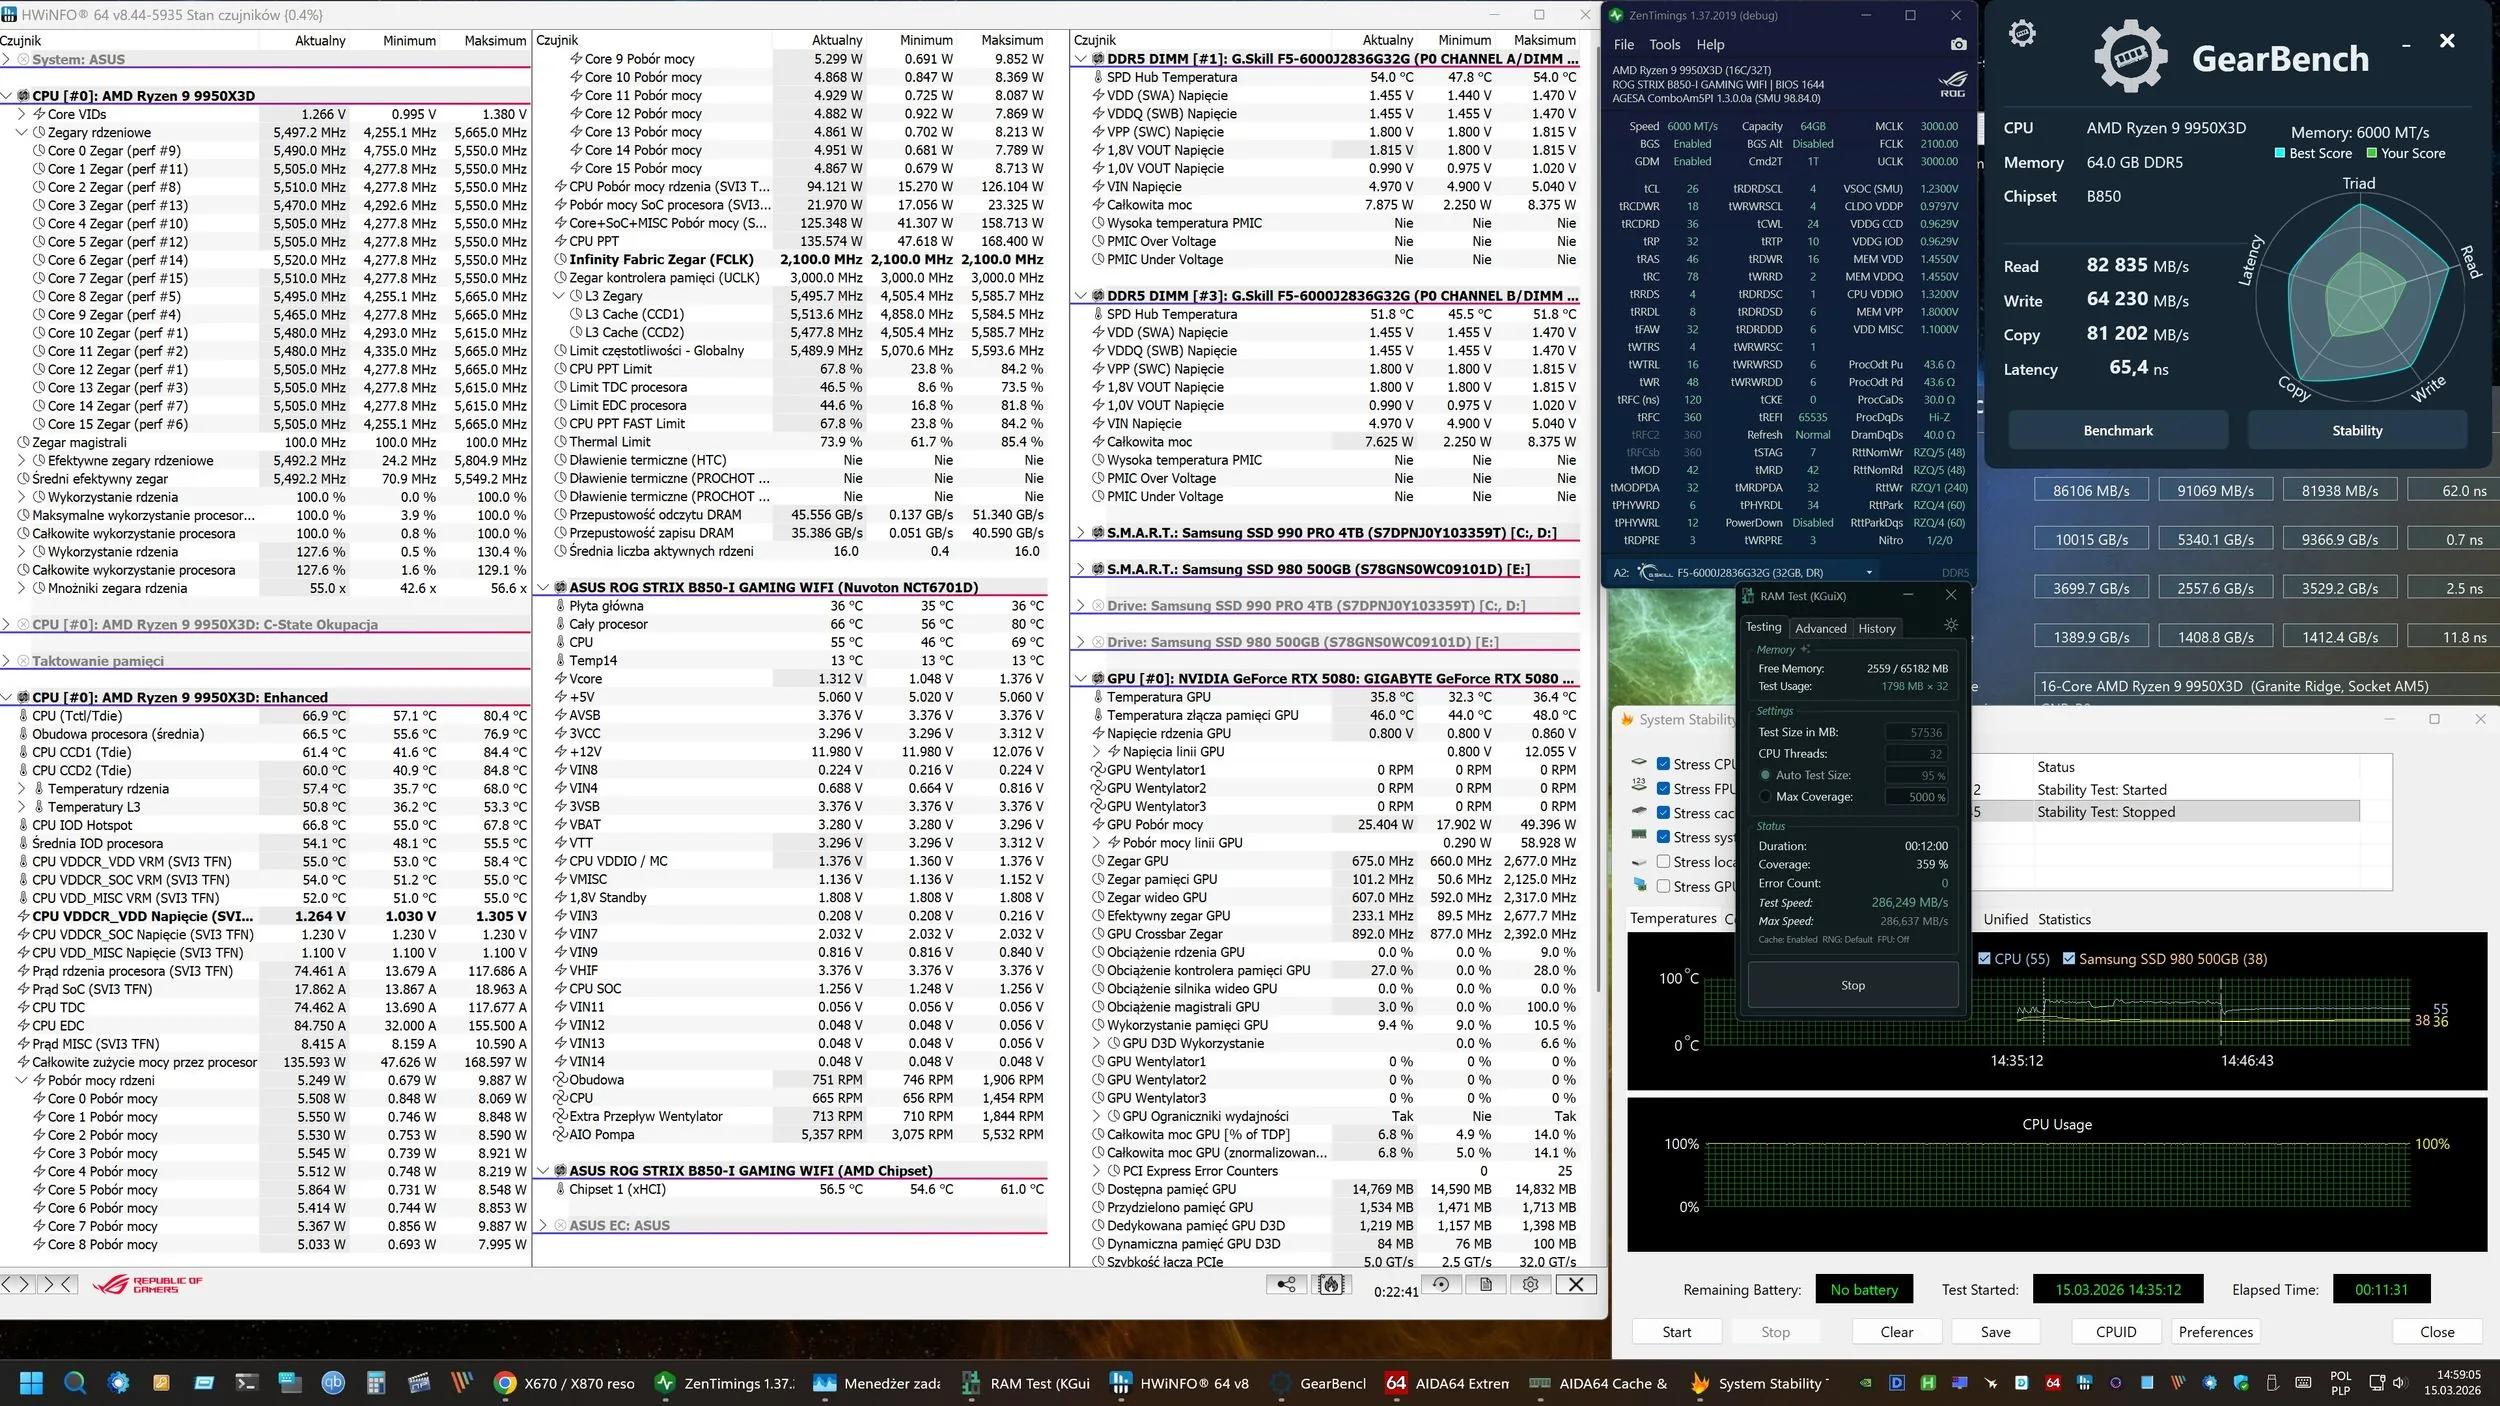Click CPUID button in System Stability
The height and width of the screenshot is (1406, 2500).
[2116, 1332]
